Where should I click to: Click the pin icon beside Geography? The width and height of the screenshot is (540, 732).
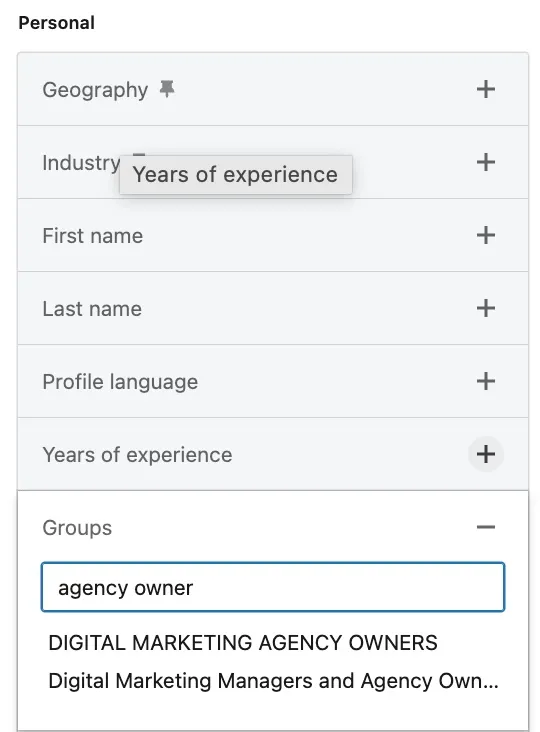click(167, 88)
